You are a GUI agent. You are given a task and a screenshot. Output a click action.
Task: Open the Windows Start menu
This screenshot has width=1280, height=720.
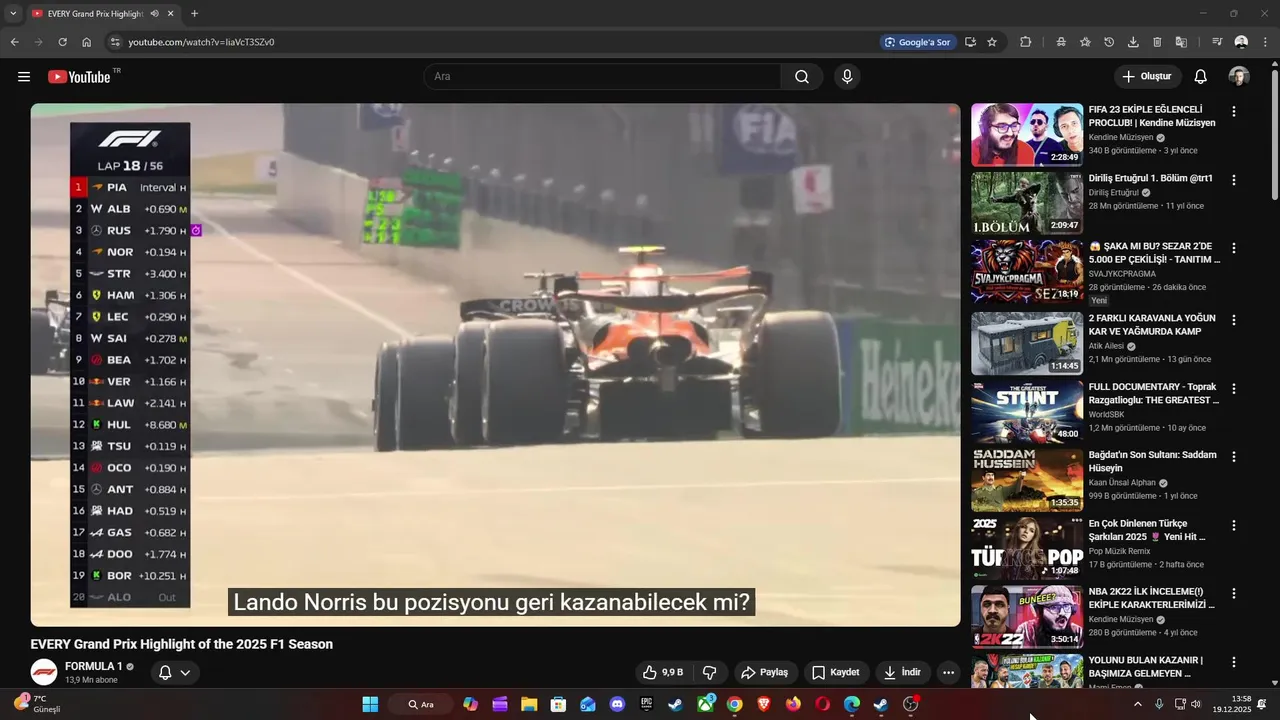[370, 704]
